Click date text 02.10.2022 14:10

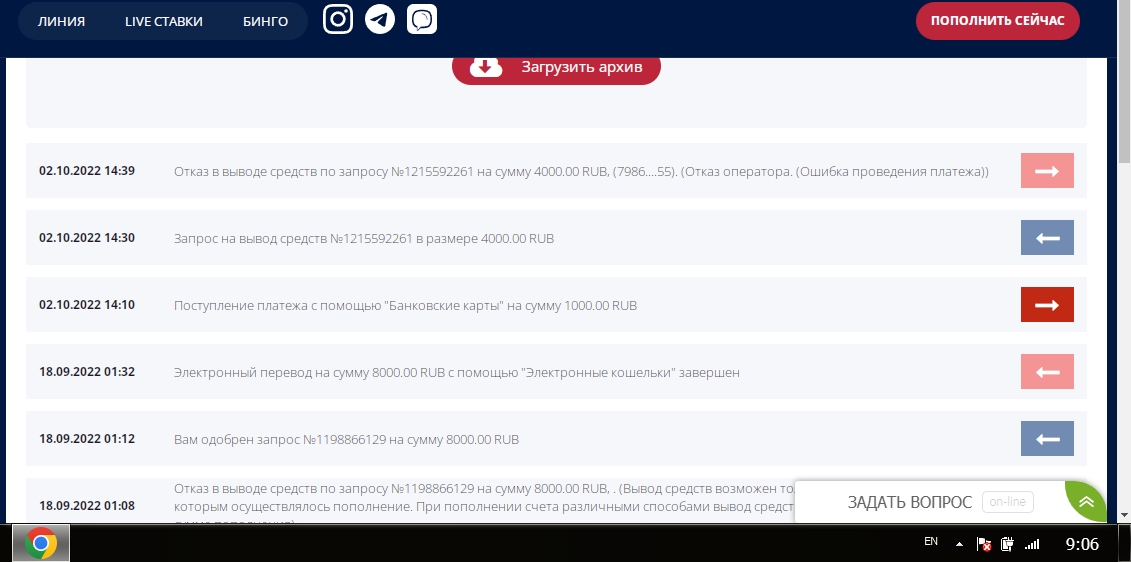tap(87, 304)
